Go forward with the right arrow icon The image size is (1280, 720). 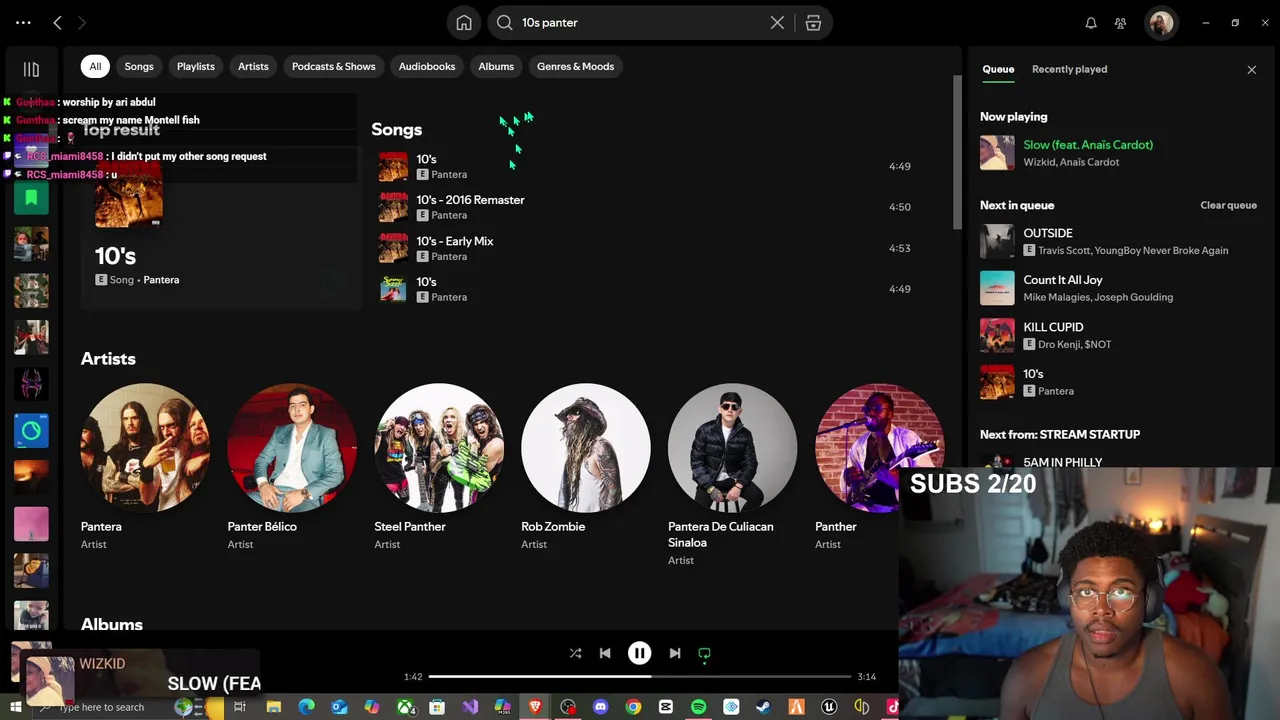(x=82, y=22)
